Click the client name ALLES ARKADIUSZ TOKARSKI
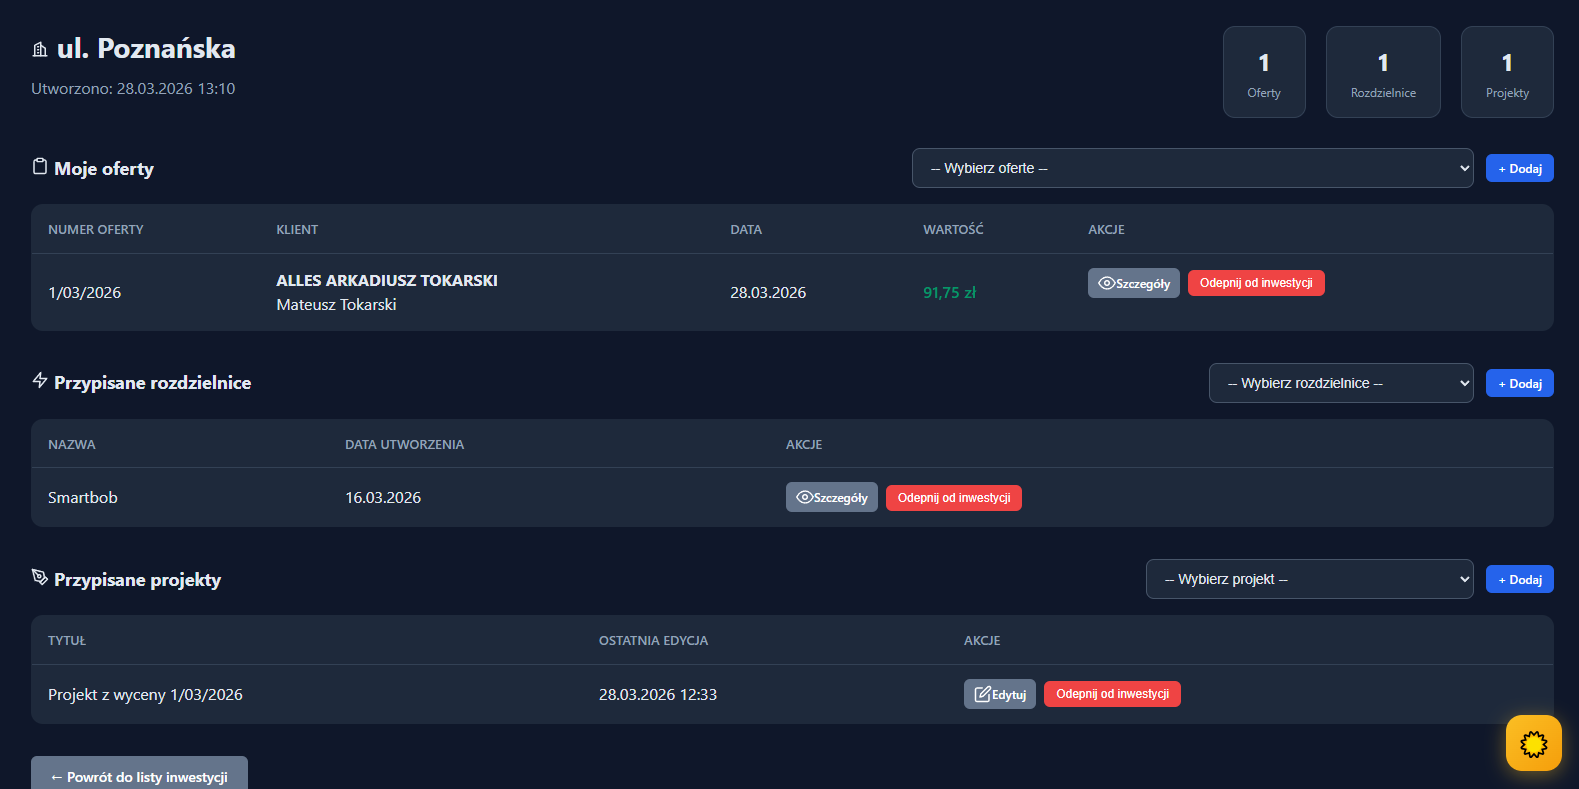The height and width of the screenshot is (789, 1579). [386, 281]
